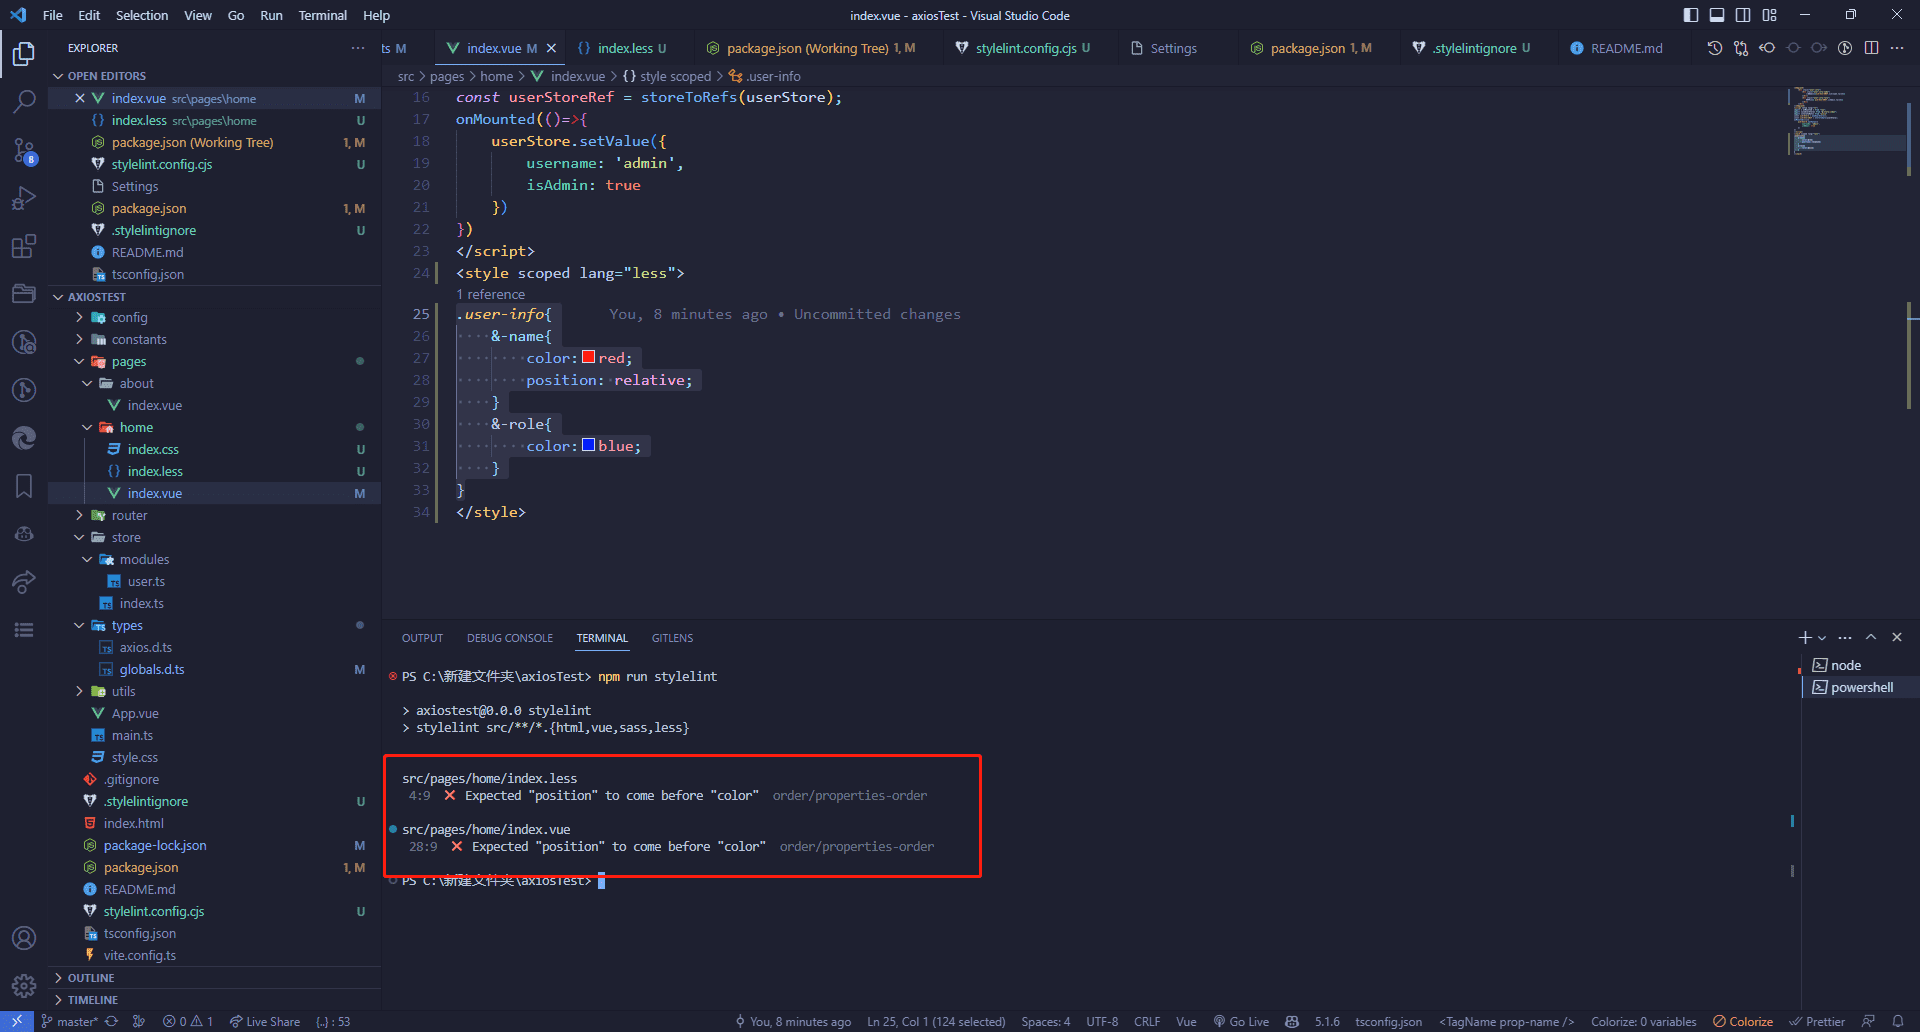Screen dimensions: 1920x1032
Task: Switch to the OUTPUT panel tab
Action: [x=422, y=638]
